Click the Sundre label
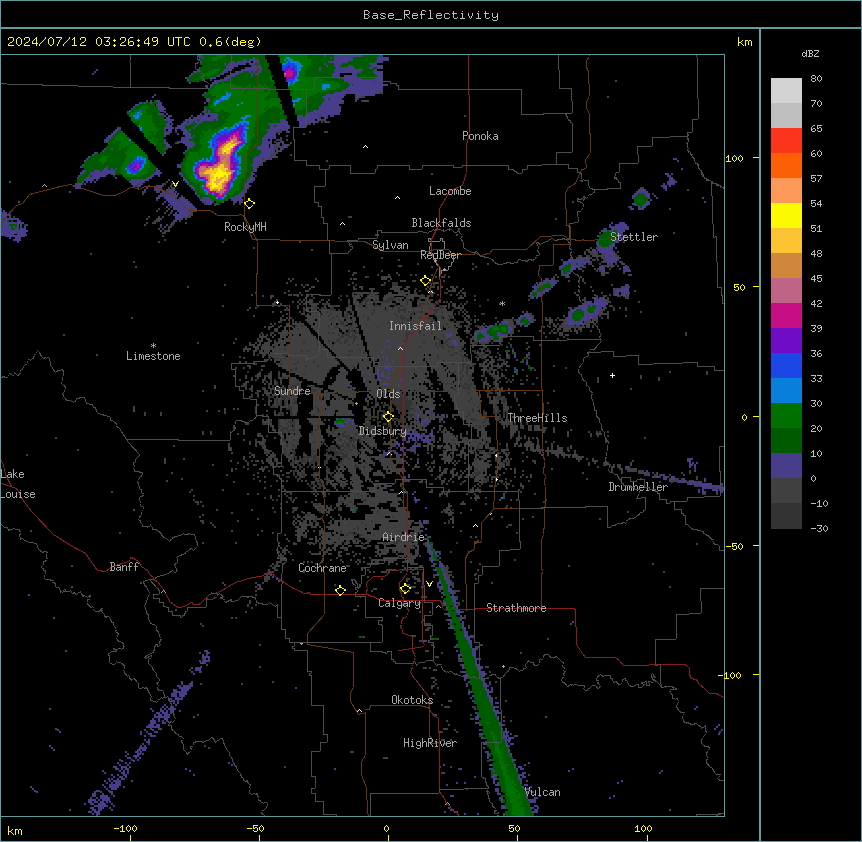The image size is (862, 842). coord(292,391)
